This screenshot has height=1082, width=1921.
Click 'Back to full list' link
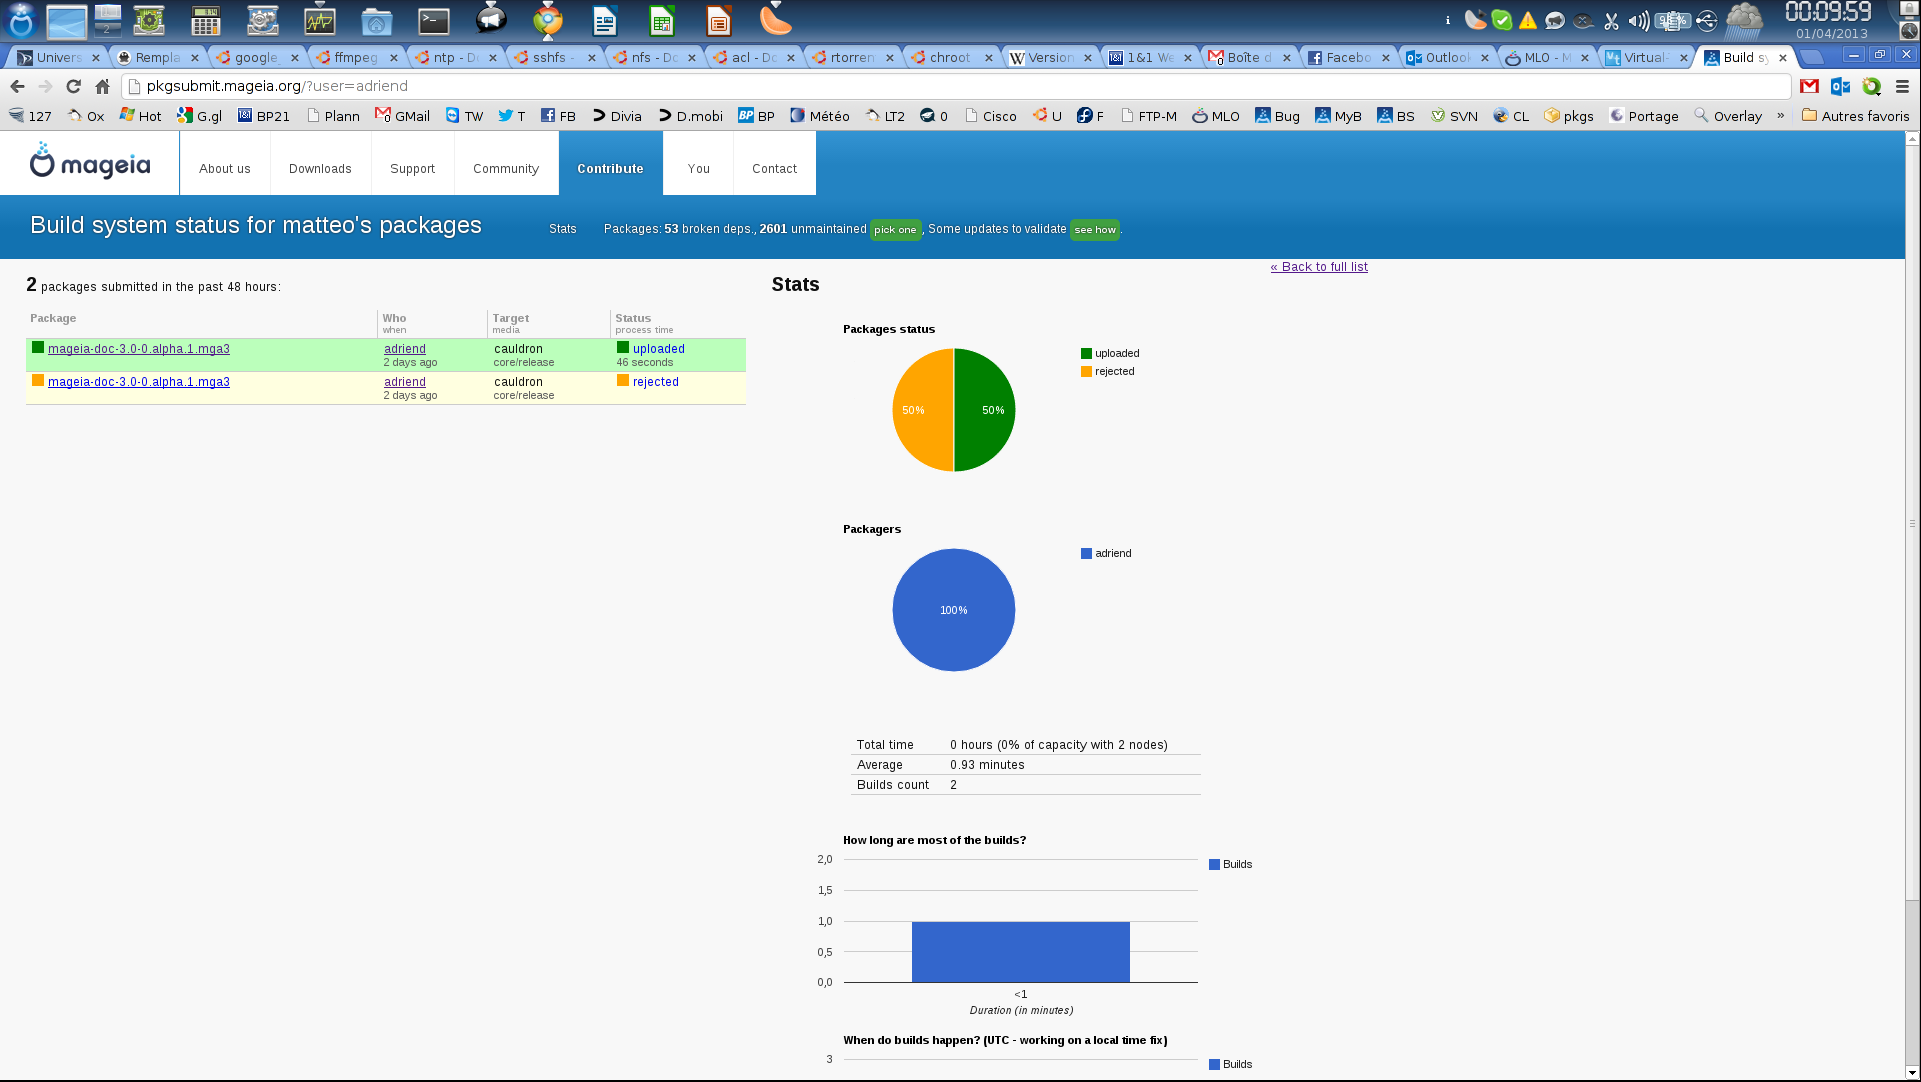1319,267
